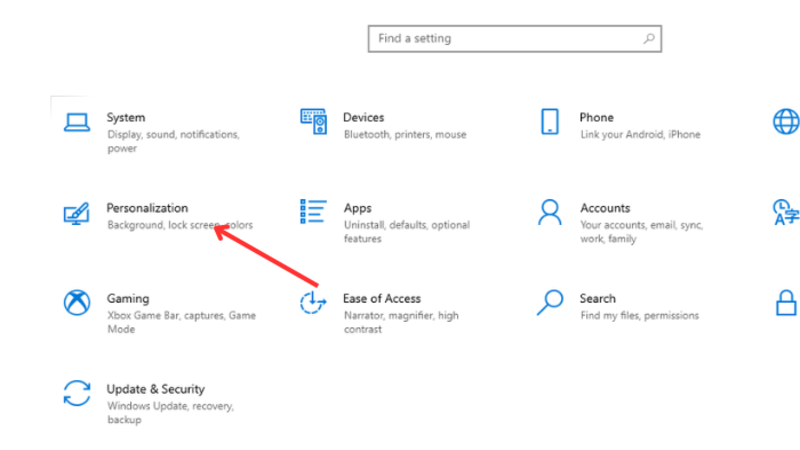Go to Devices settings heading
This screenshot has width=800, height=450.
pyautogui.click(x=363, y=117)
